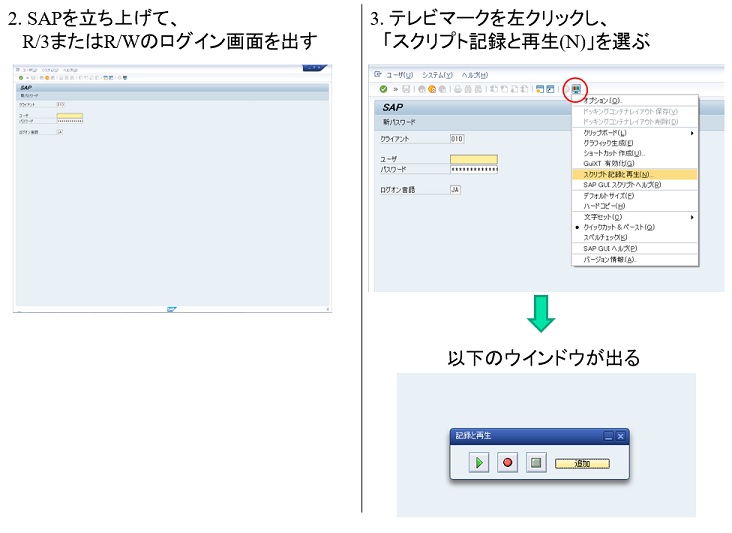The width and height of the screenshot is (732, 533).
Task: Expand the クリップボード(L) submenu
Action: point(635,133)
